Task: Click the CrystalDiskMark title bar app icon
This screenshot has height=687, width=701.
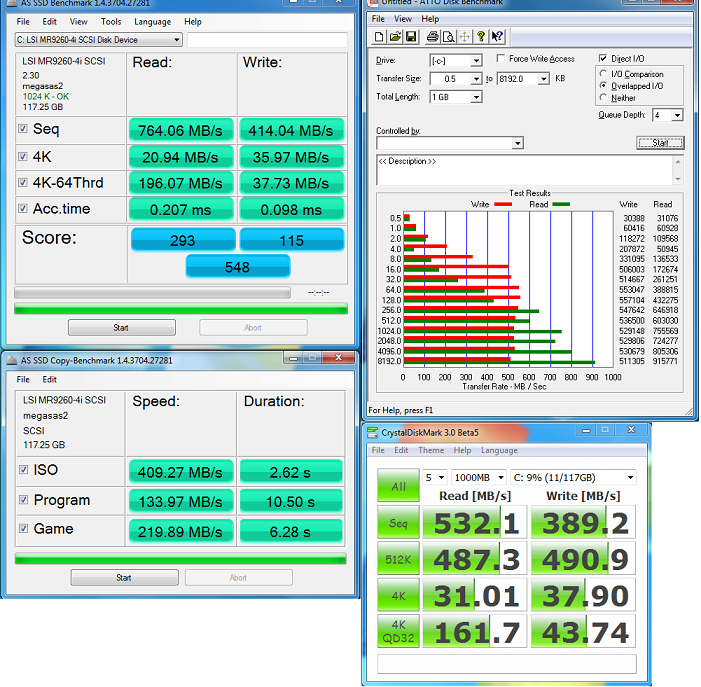Action: [x=372, y=432]
